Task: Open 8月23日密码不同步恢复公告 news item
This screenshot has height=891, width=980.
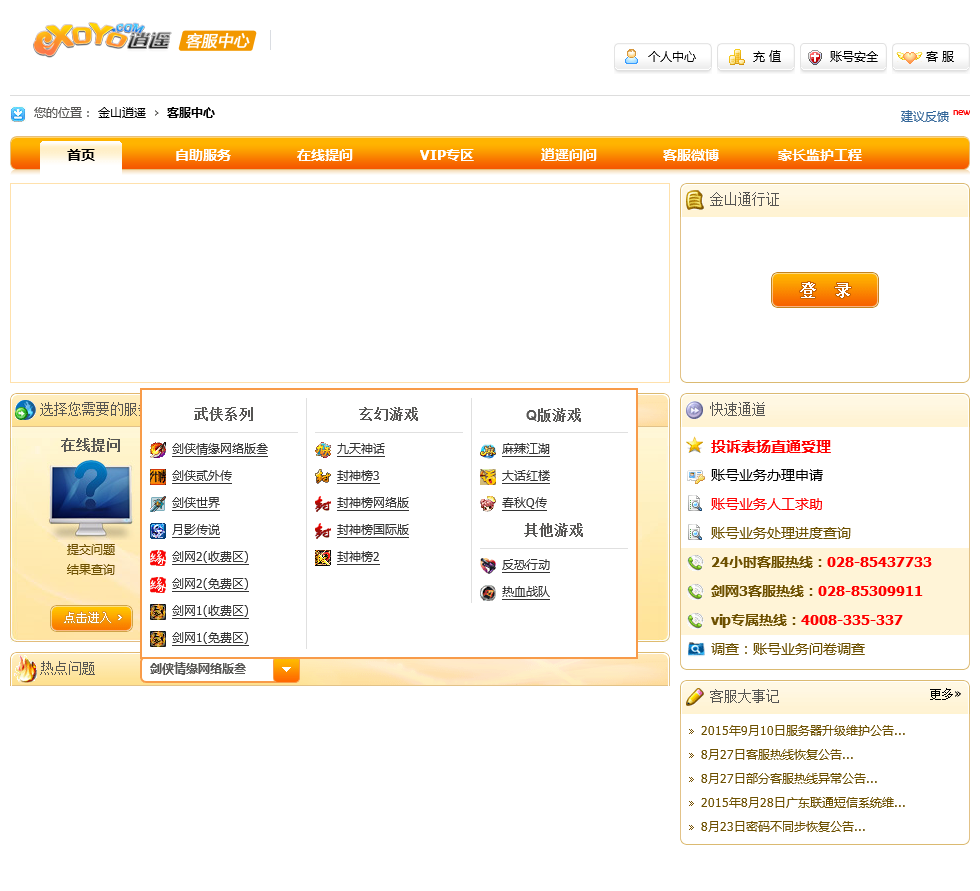Action: (x=782, y=827)
